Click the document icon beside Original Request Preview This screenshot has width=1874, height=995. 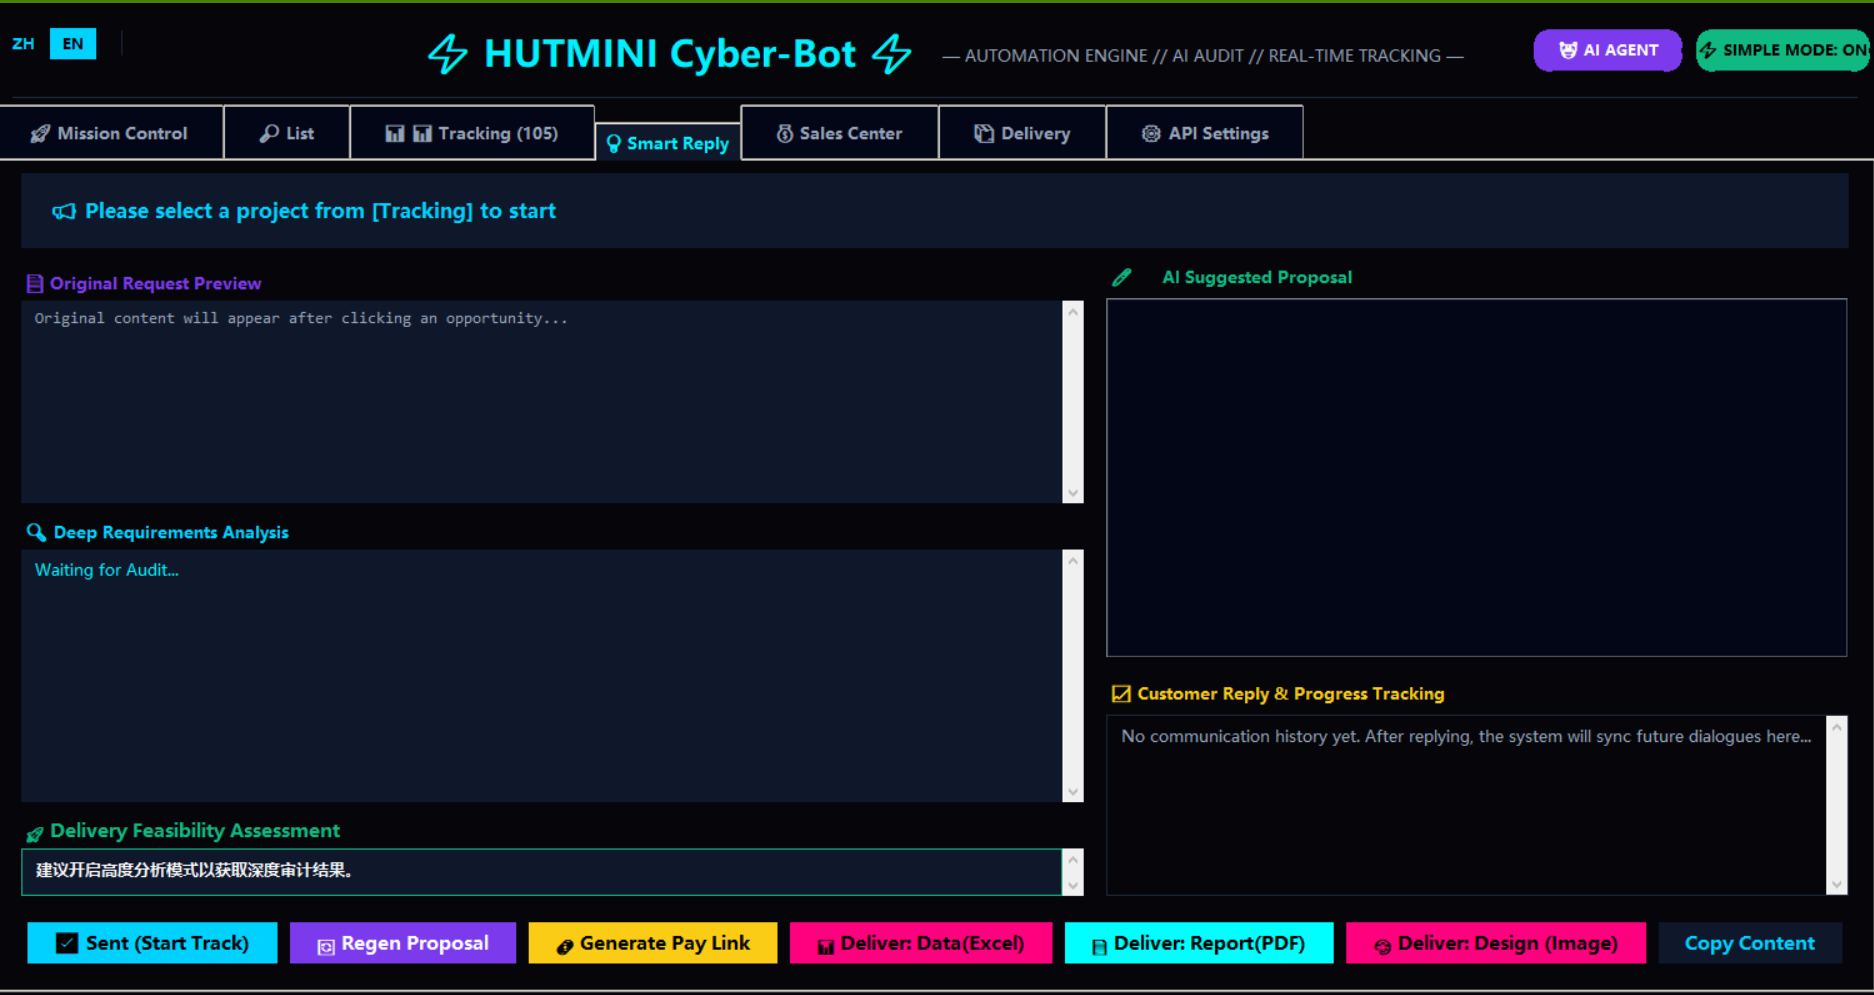[35, 283]
